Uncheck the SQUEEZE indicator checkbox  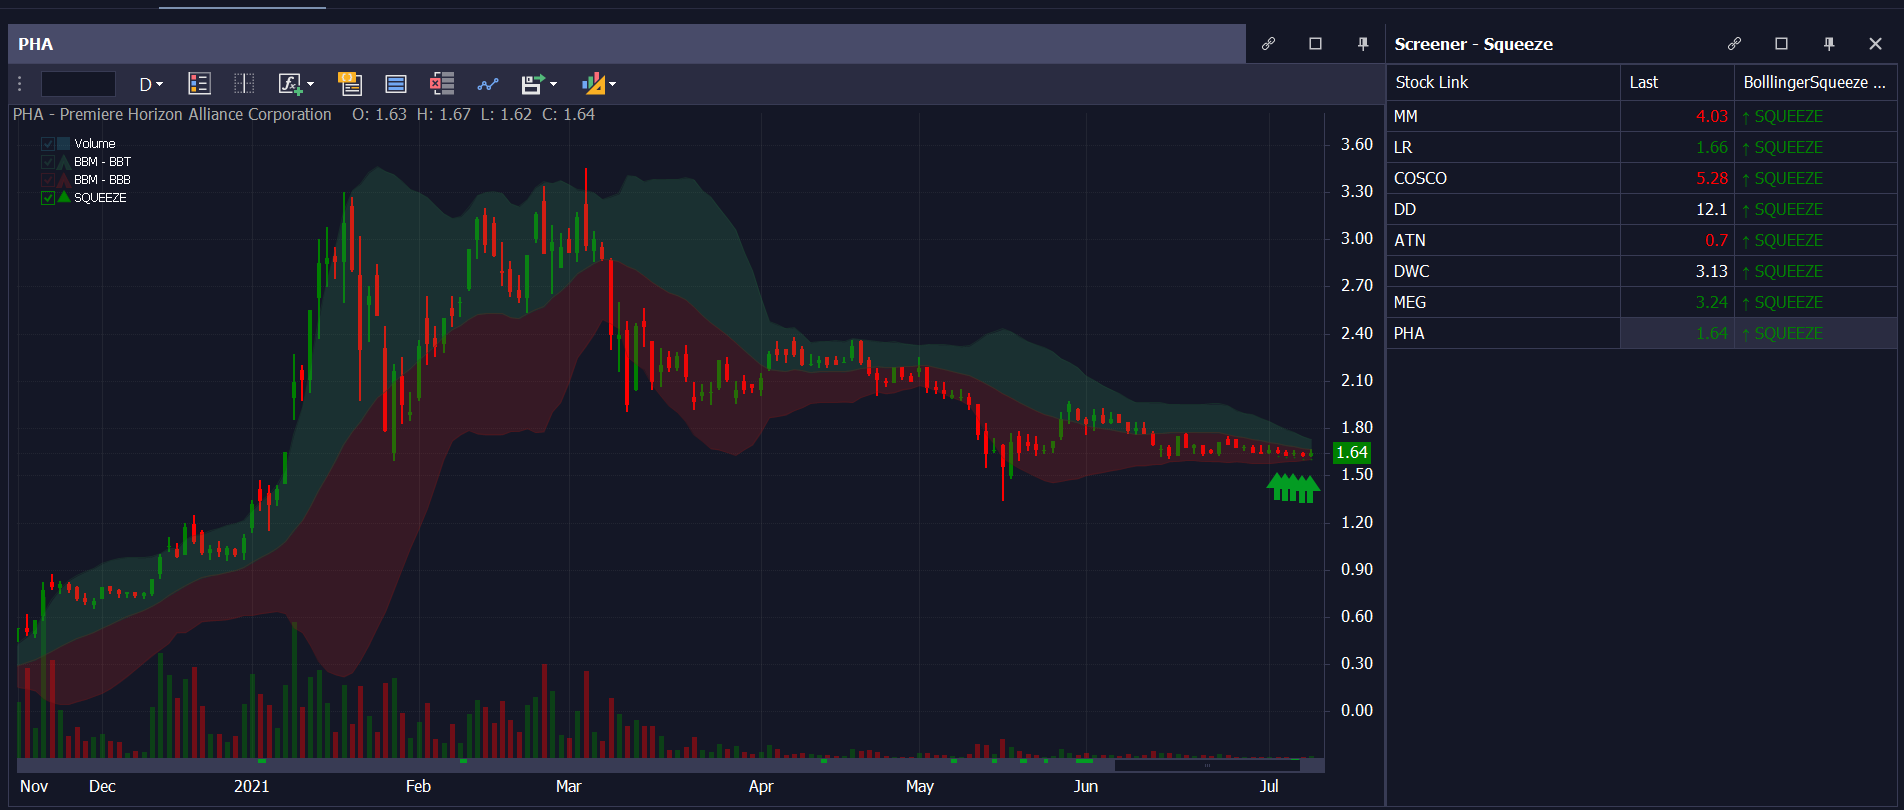tap(48, 198)
